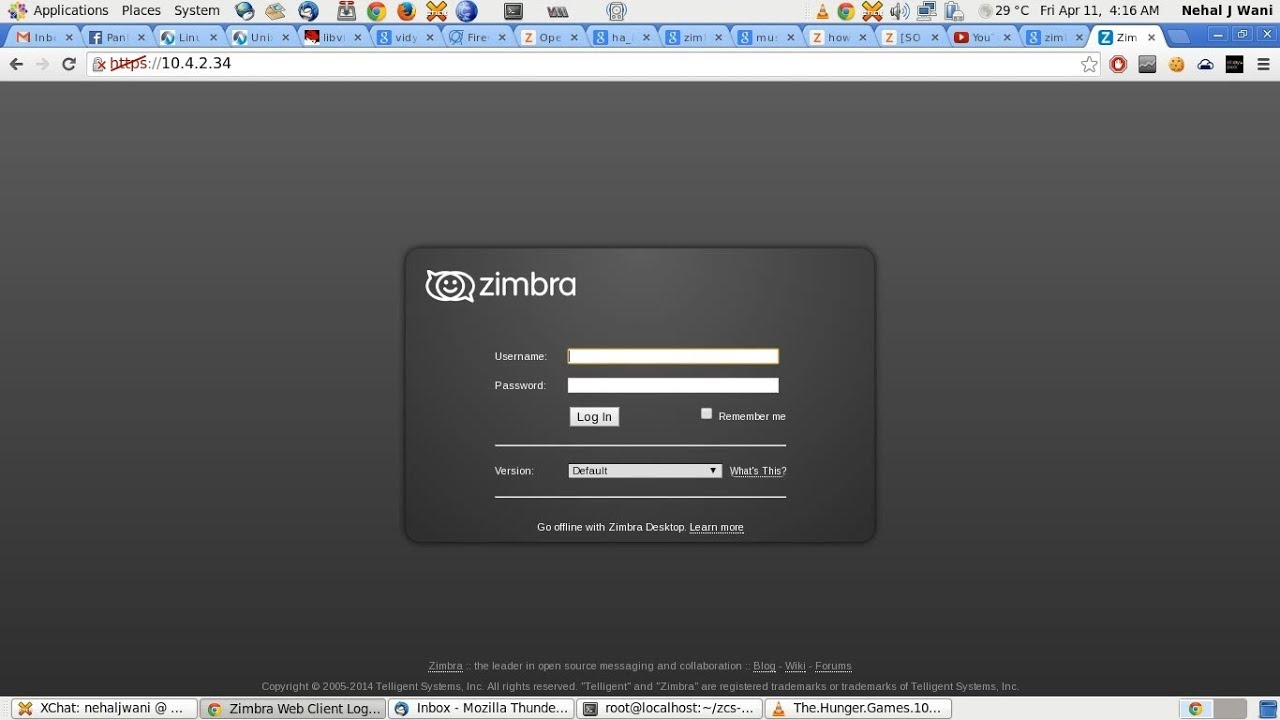The width and height of the screenshot is (1280, 720).
Task: Open the Learn more link
Action: pyautogui.click(x=716, y=528)
